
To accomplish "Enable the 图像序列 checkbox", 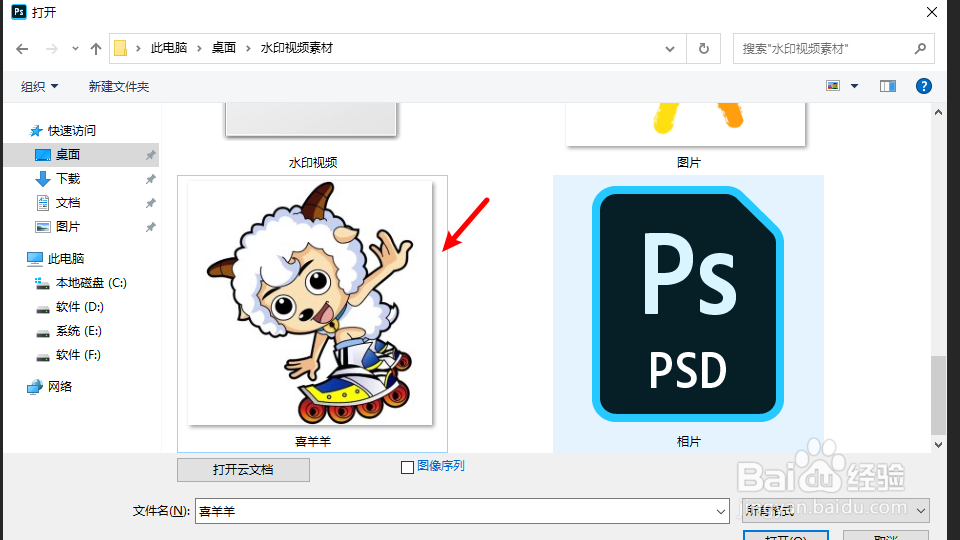I will click(x=407, y=467).
